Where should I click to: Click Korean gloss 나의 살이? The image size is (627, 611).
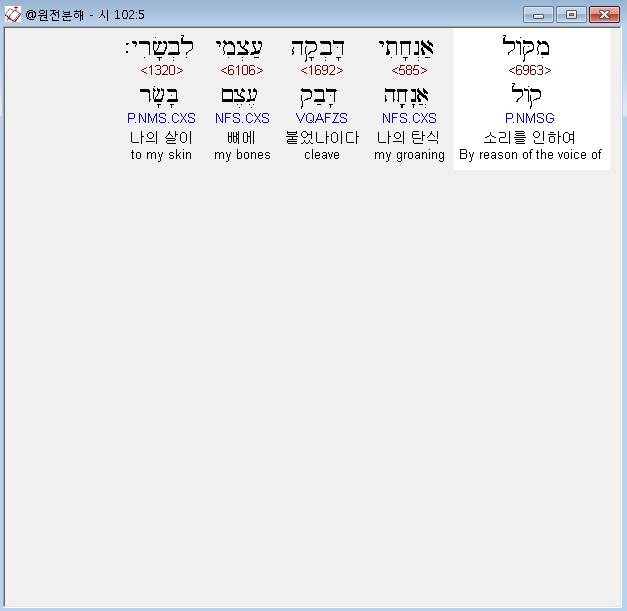point(161,138)
